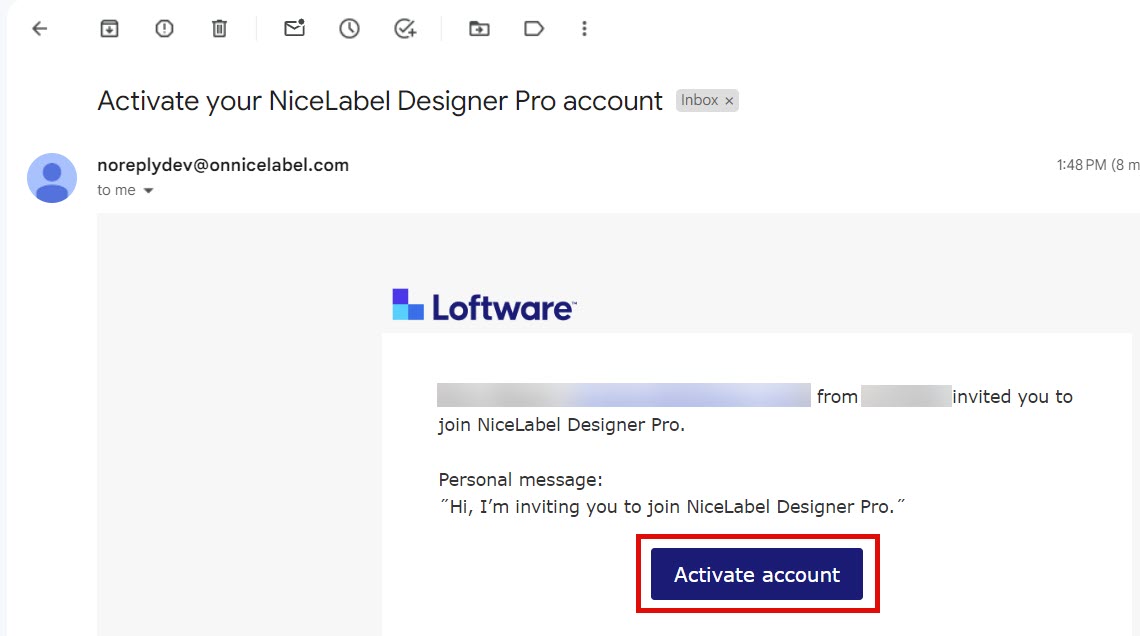Image resolution: width=1140 pixels, height=636 pixels.
Task: Go back to inbox with back arrow
Action: click(40, 29)
